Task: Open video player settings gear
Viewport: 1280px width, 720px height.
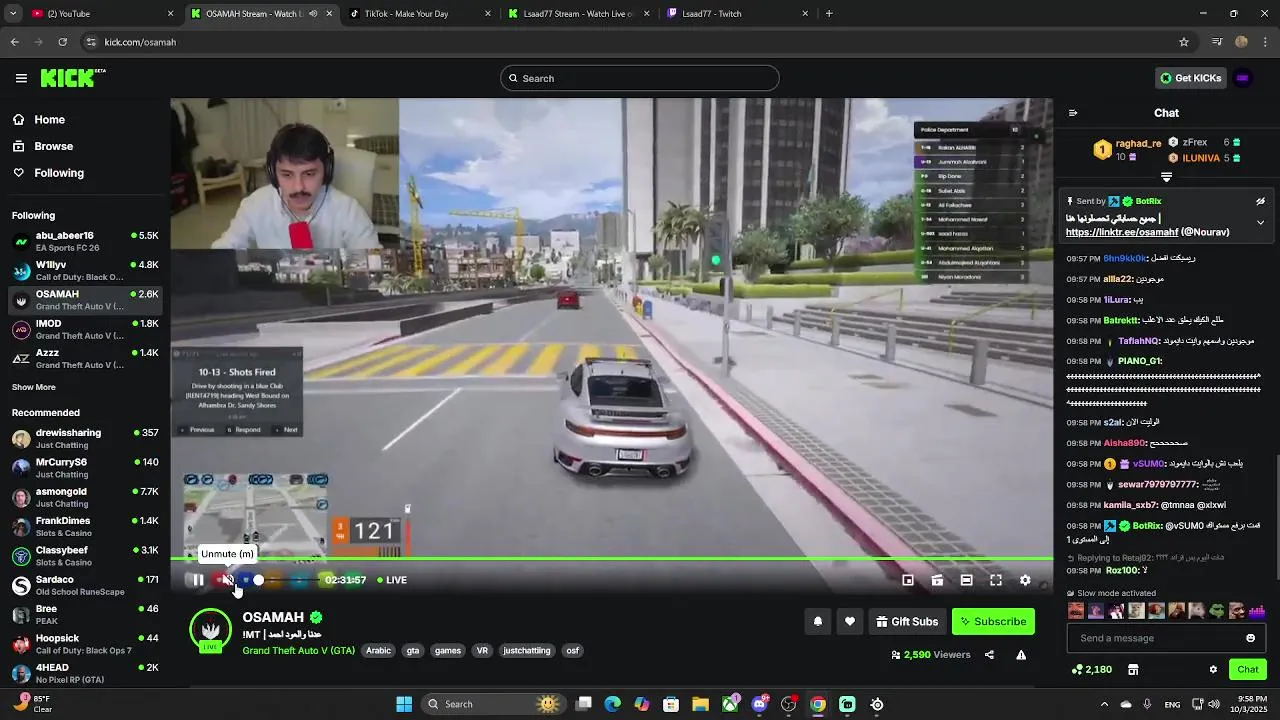Action: click(1025, 580)
